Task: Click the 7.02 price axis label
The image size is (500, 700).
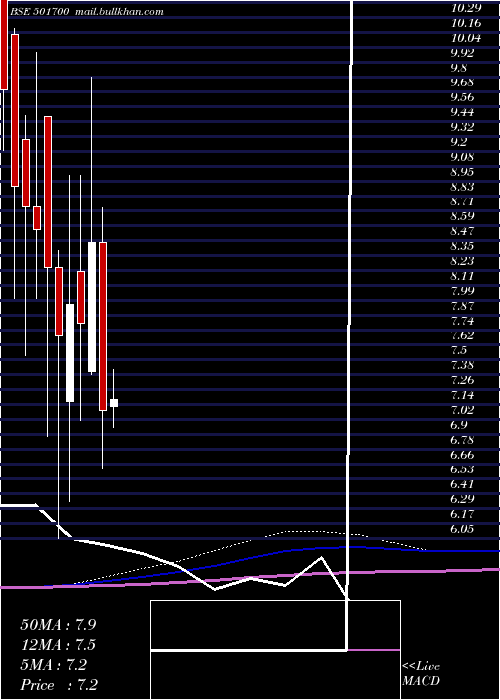Action: pos(462,410)
